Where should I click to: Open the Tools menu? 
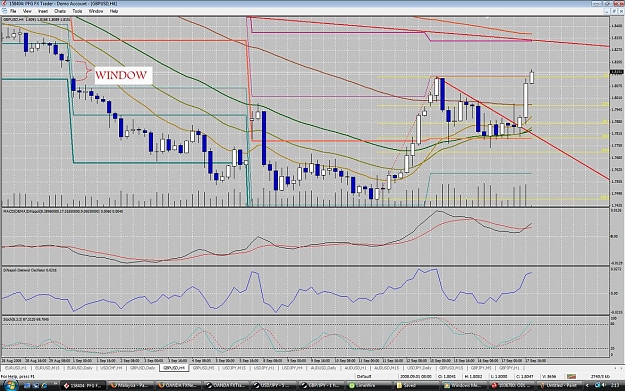pos(77,11)
